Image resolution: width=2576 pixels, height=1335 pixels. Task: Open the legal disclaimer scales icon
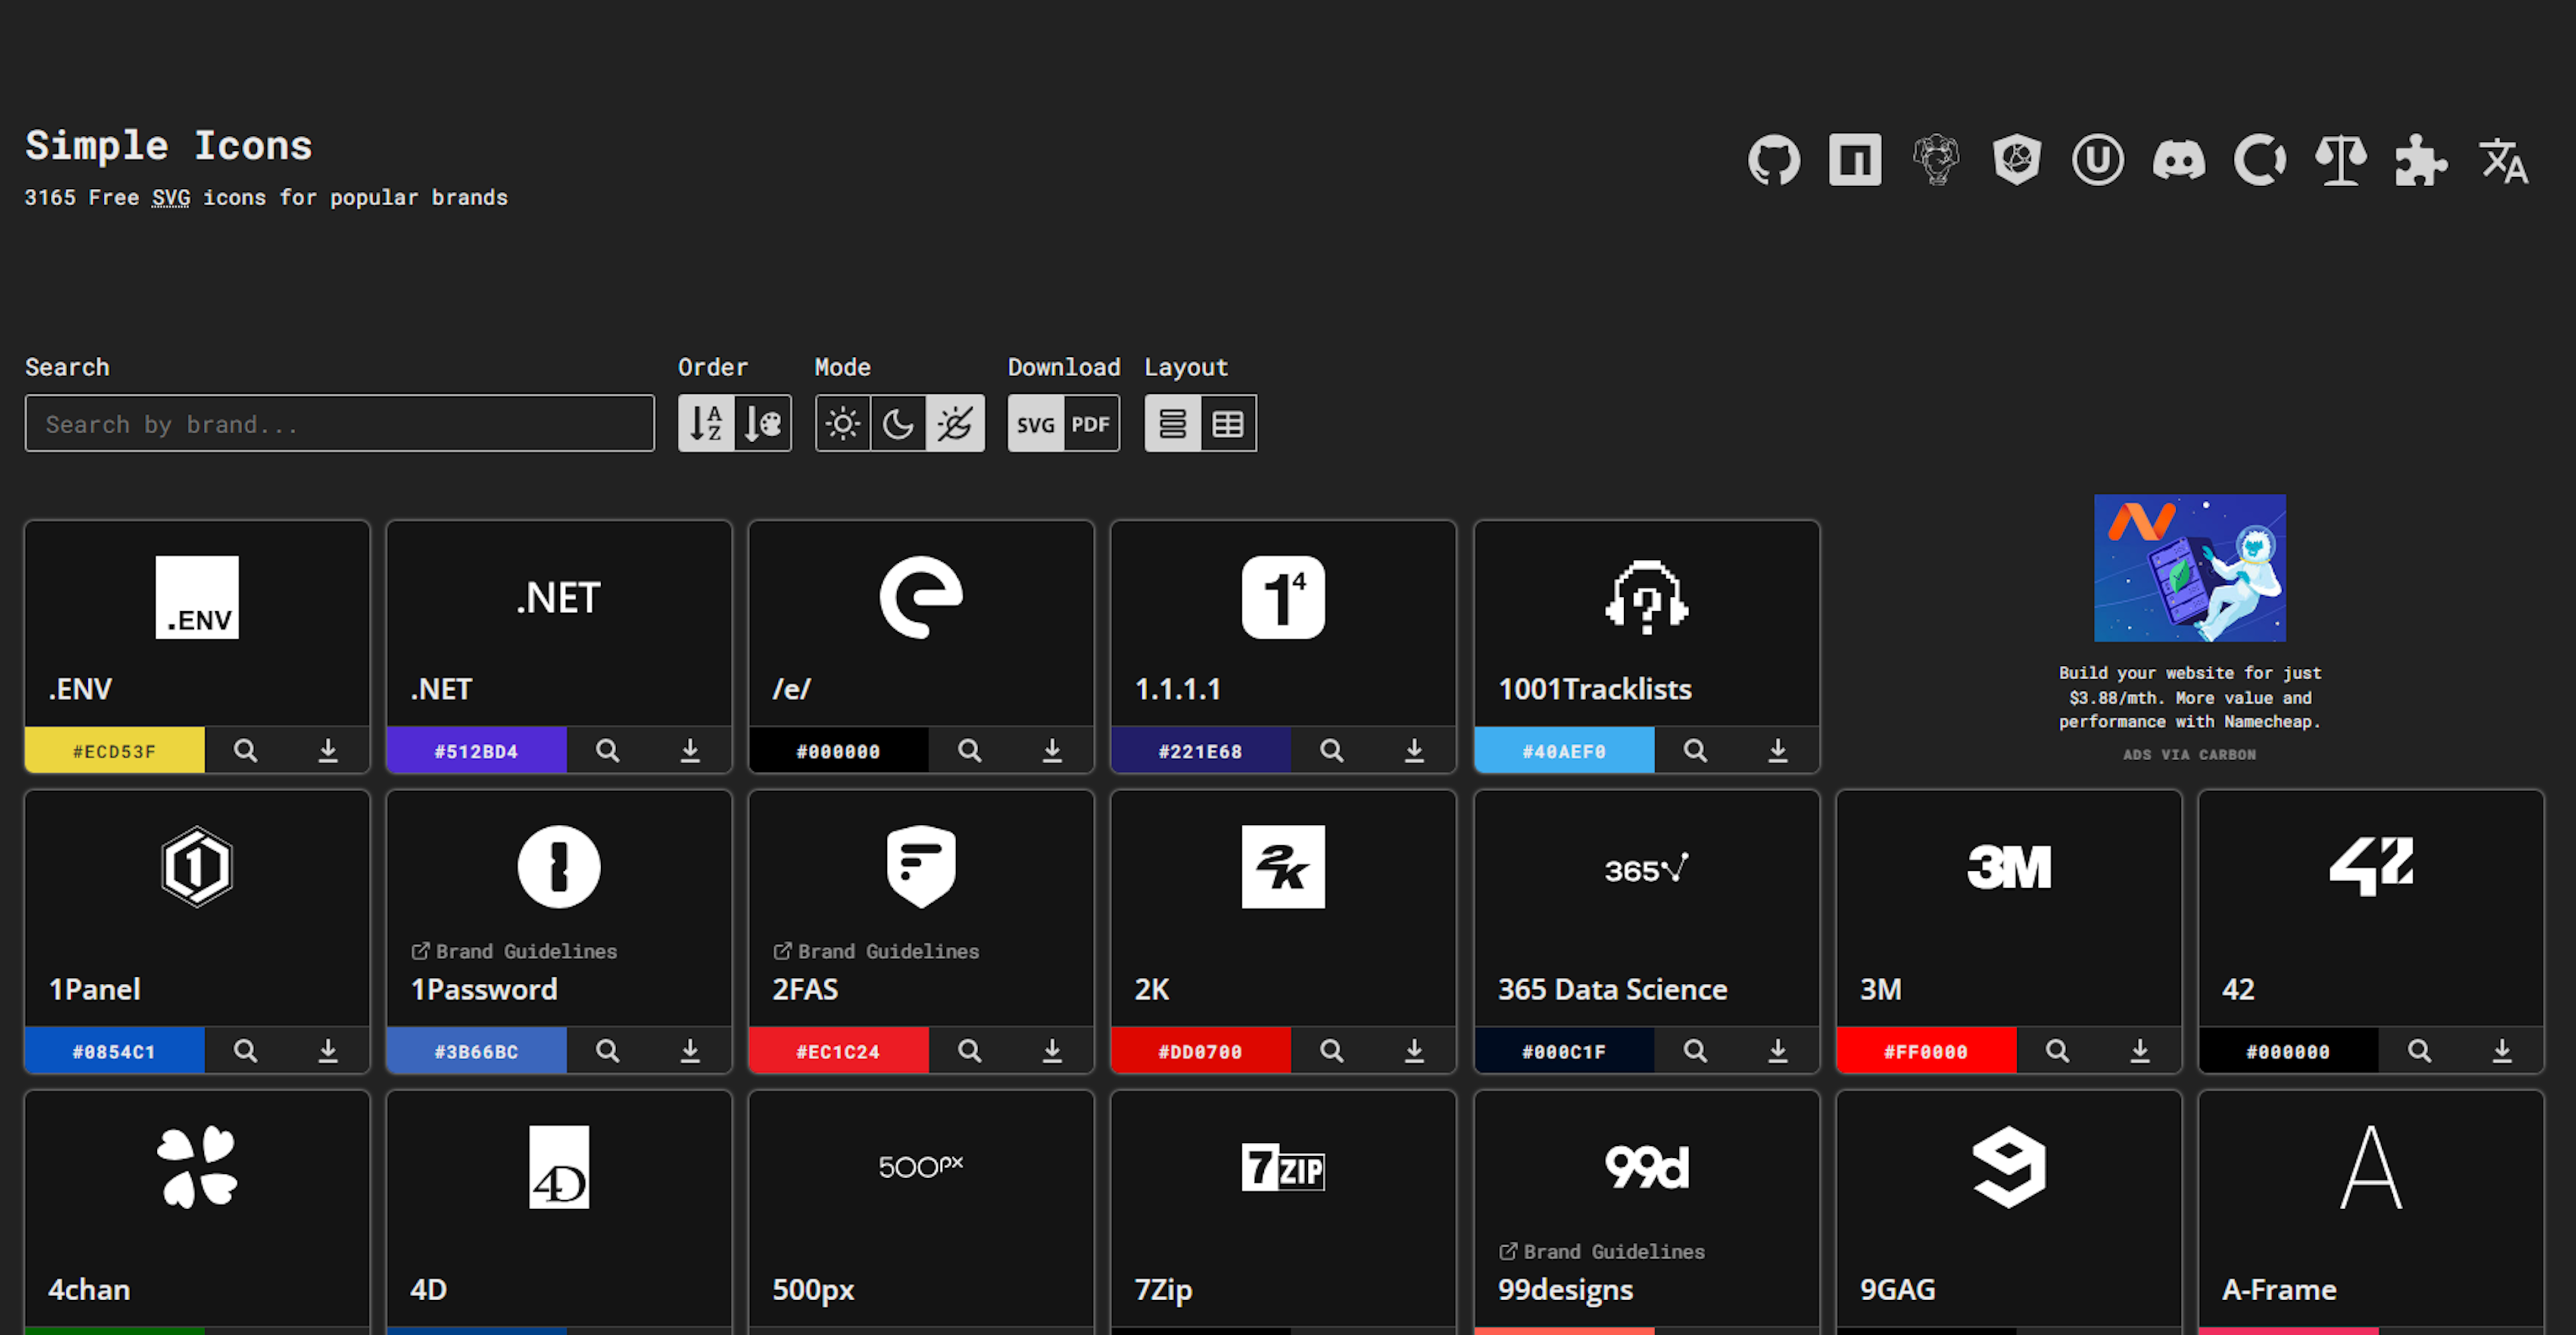tap(2341, 160)
